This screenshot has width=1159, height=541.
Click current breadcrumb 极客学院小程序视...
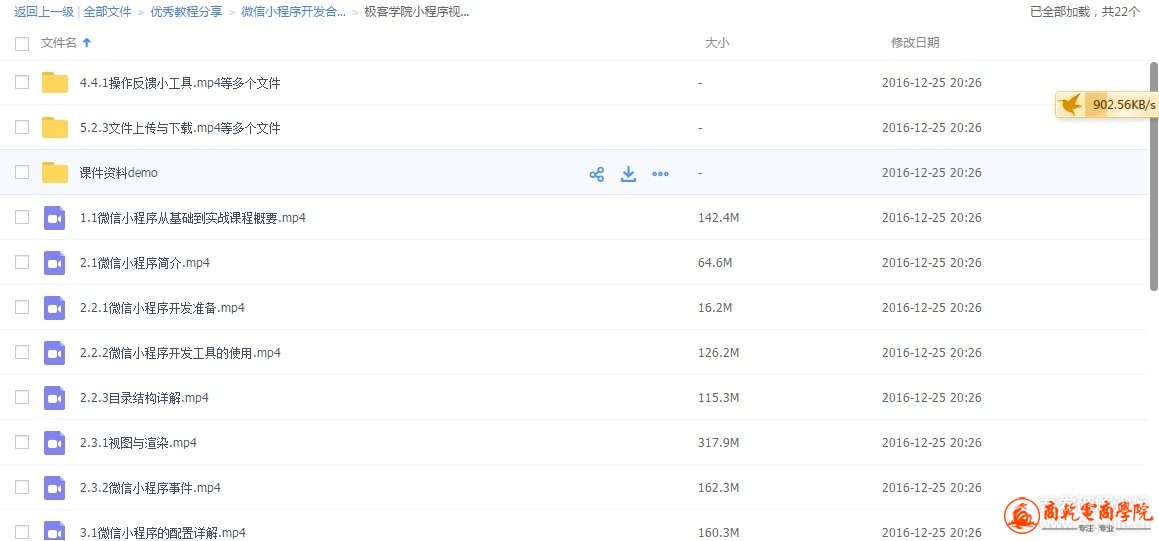point(417,12)
